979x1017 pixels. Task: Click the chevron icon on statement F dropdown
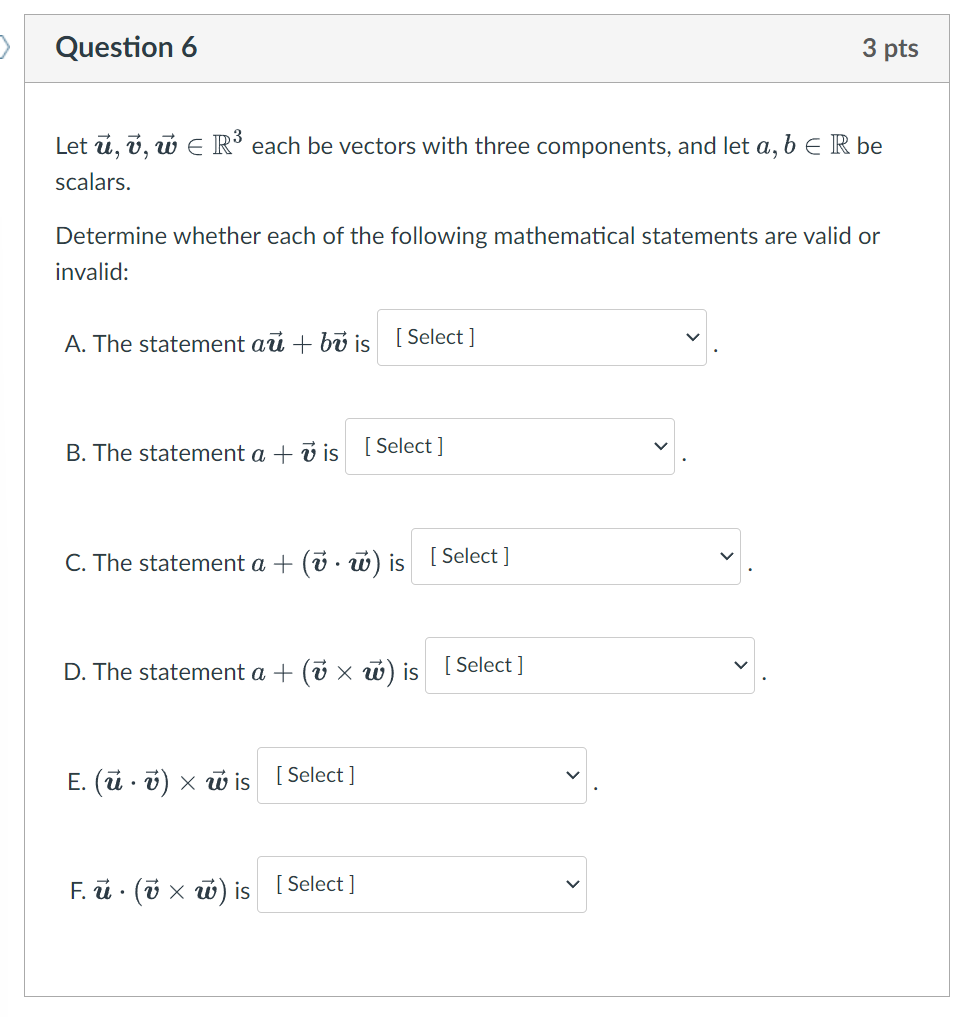tap(571, 884)
